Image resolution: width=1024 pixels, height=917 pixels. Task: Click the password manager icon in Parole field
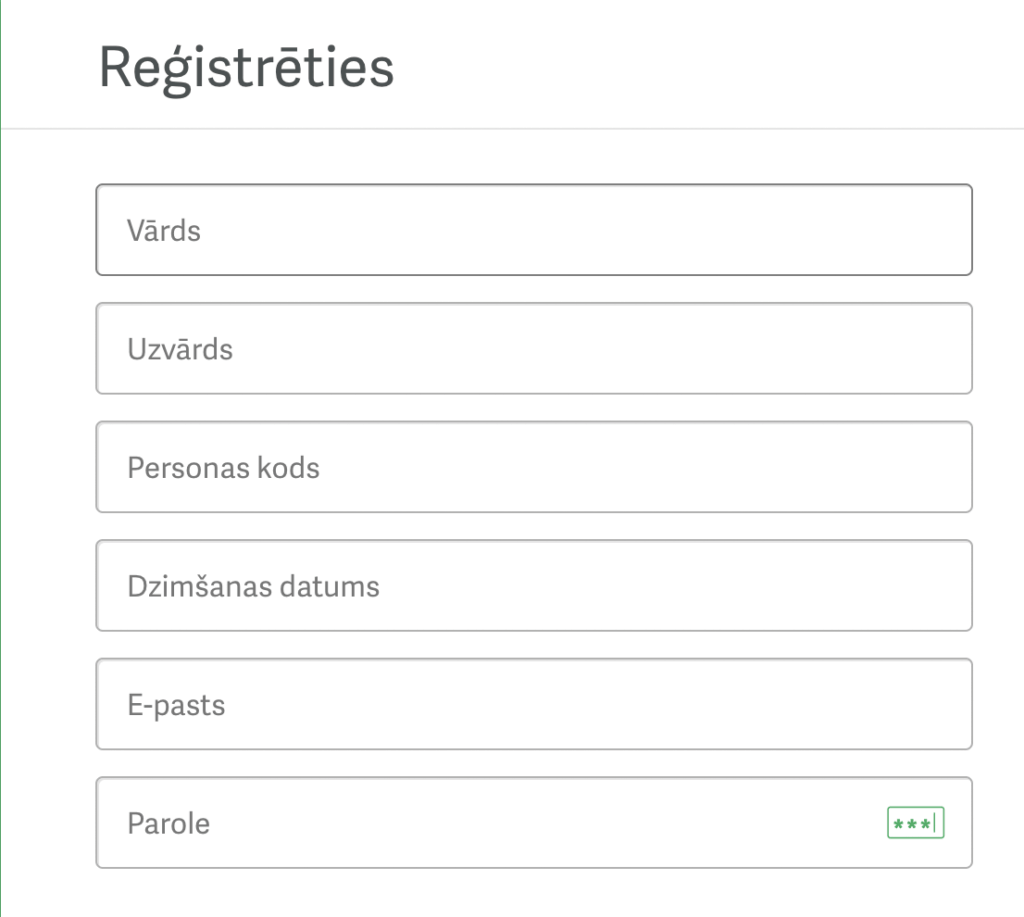point(915,823)
